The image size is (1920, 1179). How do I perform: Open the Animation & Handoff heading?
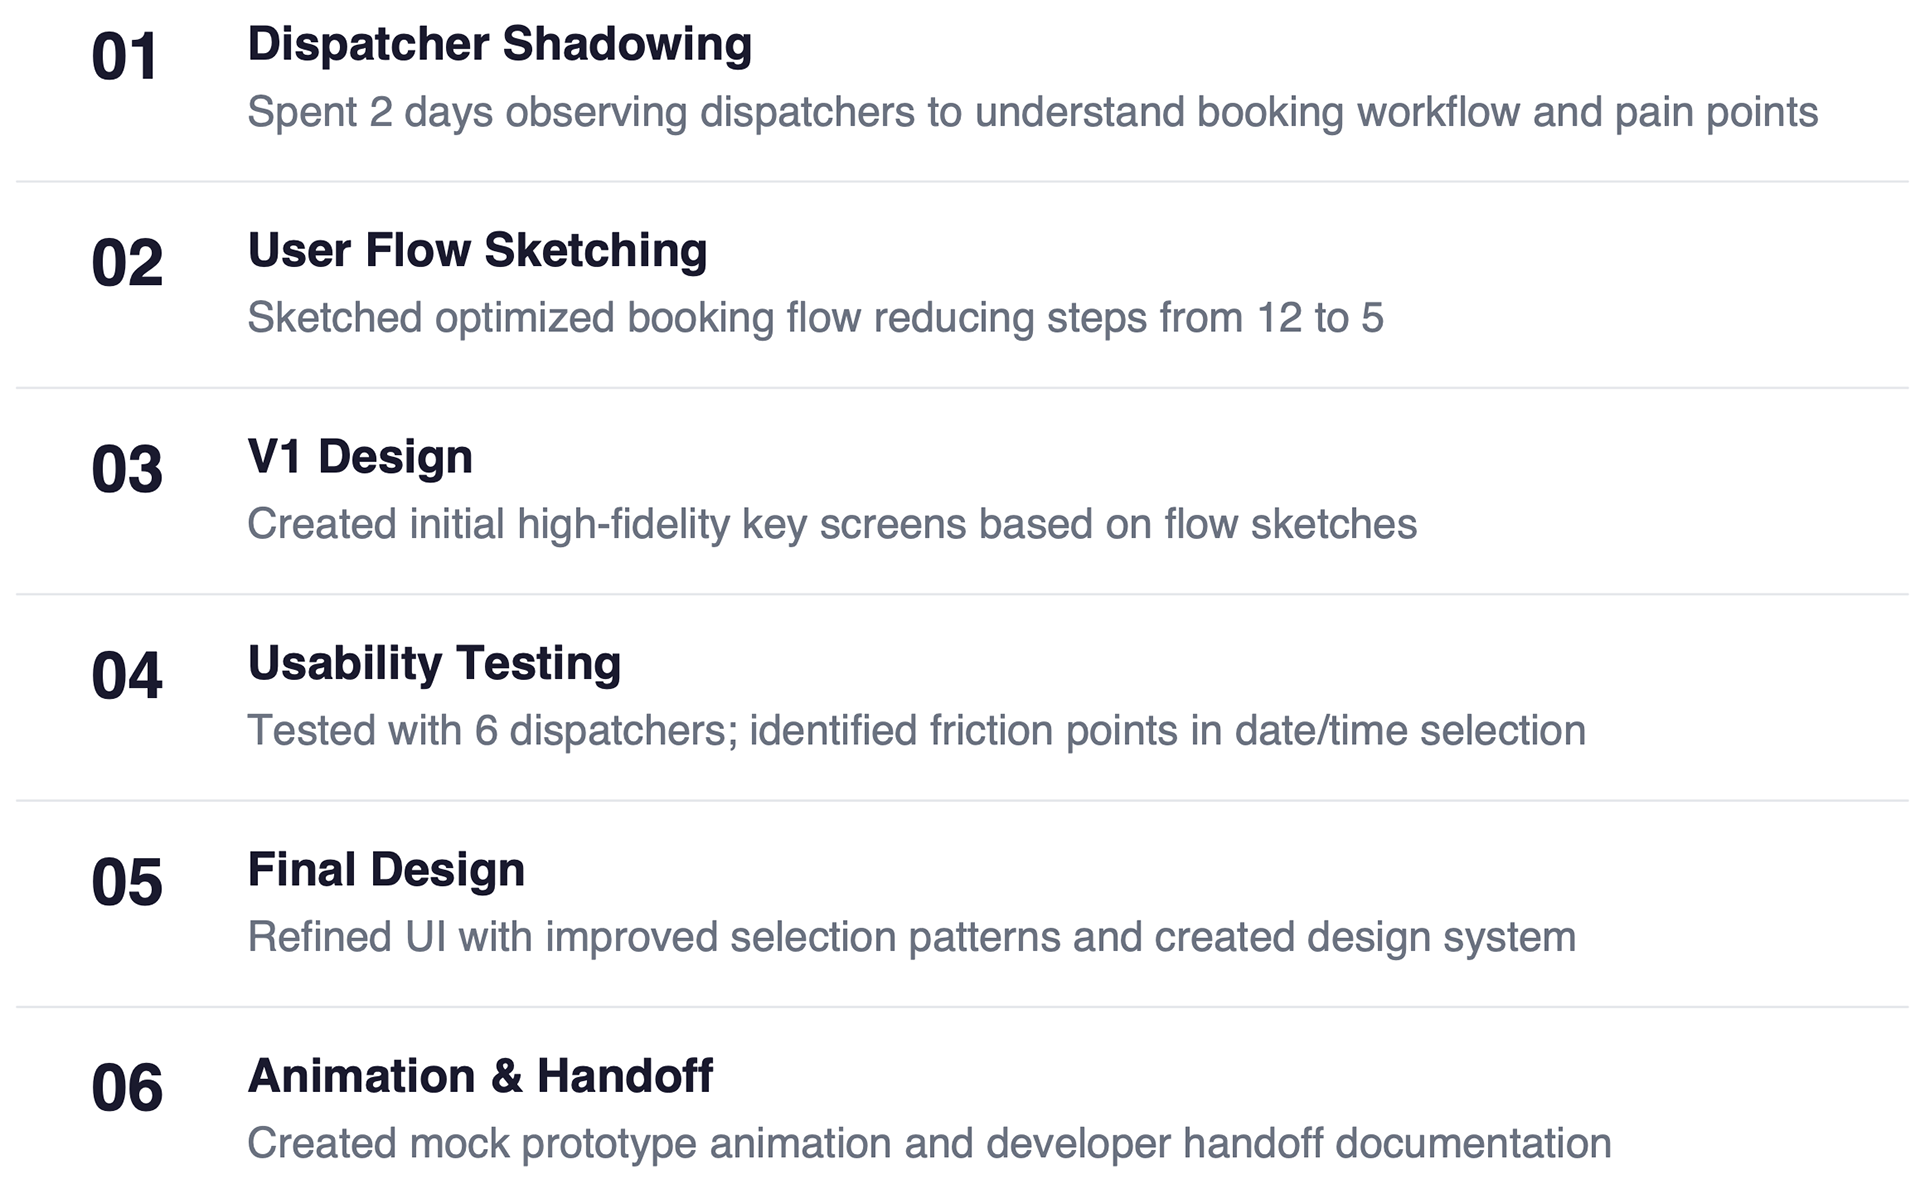pos(480,1076)
